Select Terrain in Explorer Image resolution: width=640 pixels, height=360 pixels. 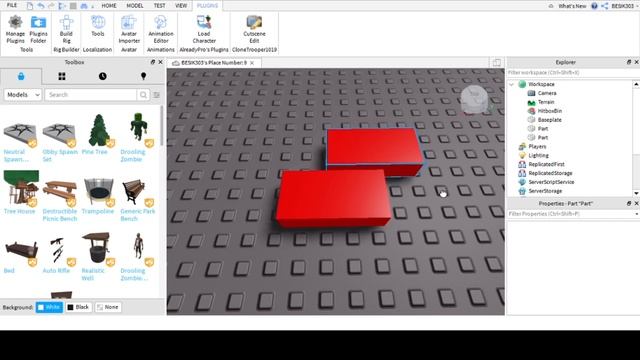click(546, 102)
